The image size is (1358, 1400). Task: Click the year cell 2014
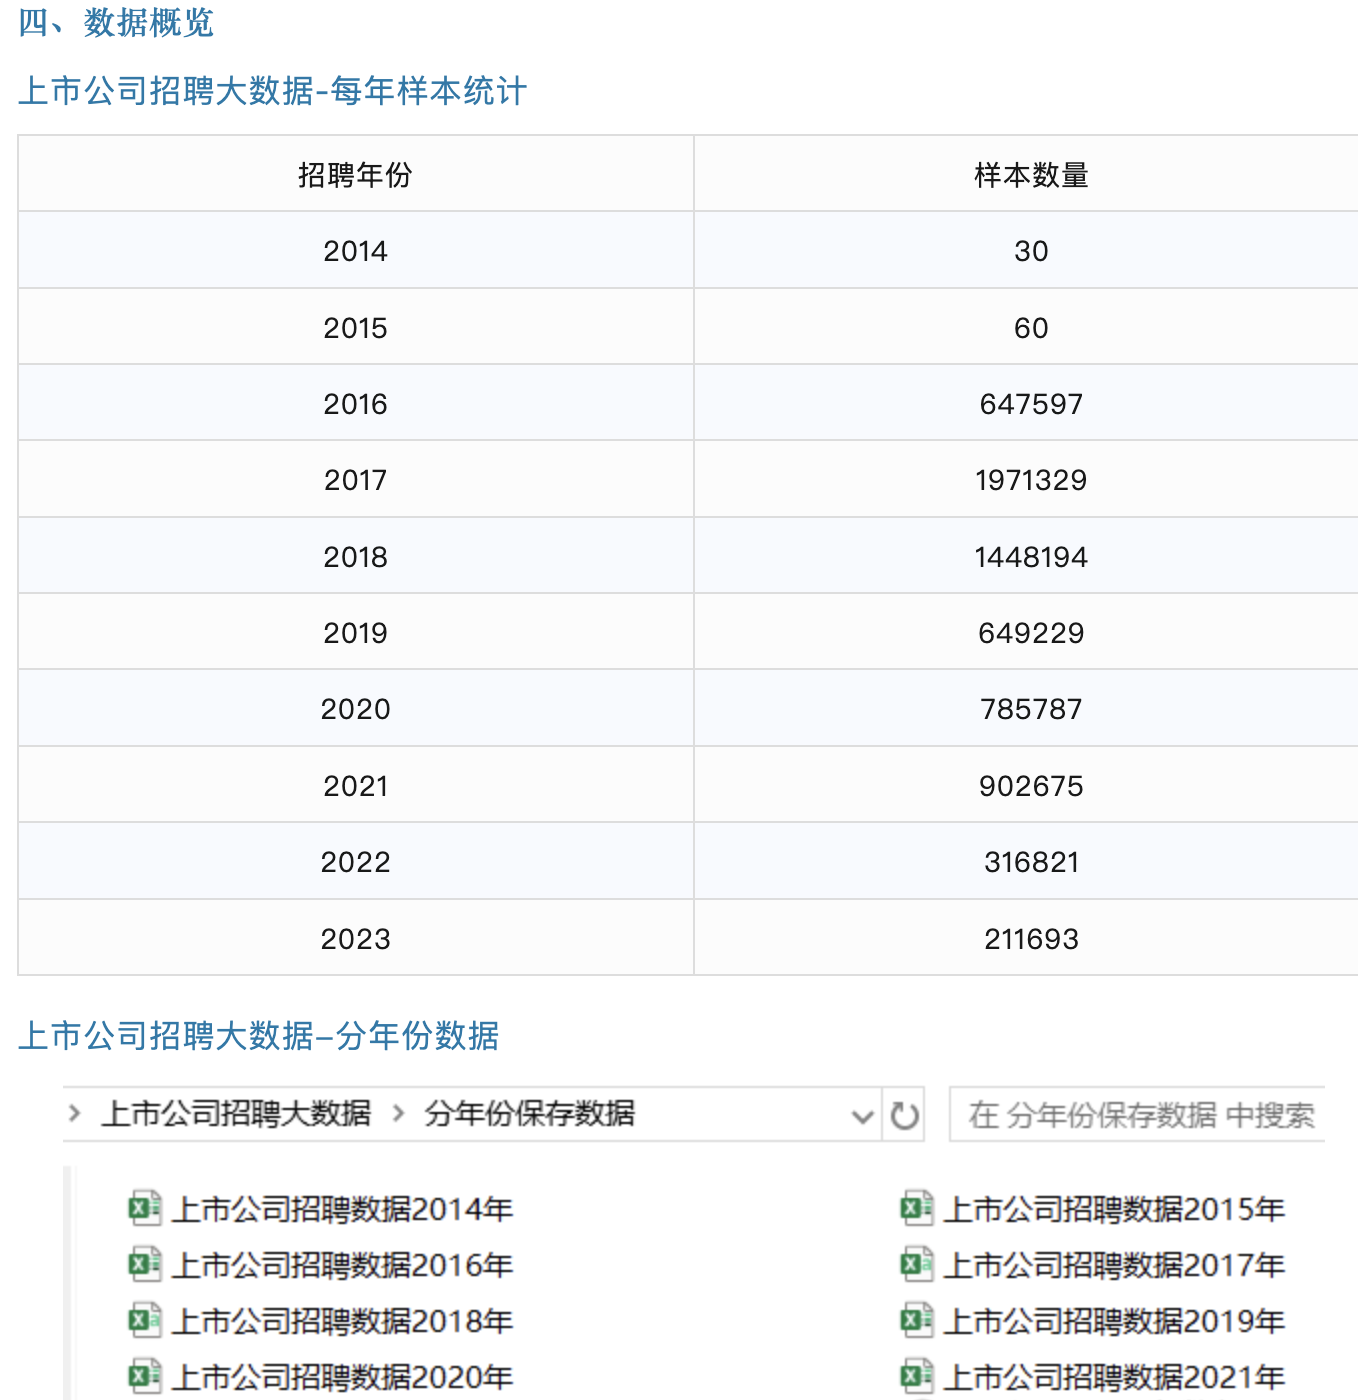[x=355, y=251]
